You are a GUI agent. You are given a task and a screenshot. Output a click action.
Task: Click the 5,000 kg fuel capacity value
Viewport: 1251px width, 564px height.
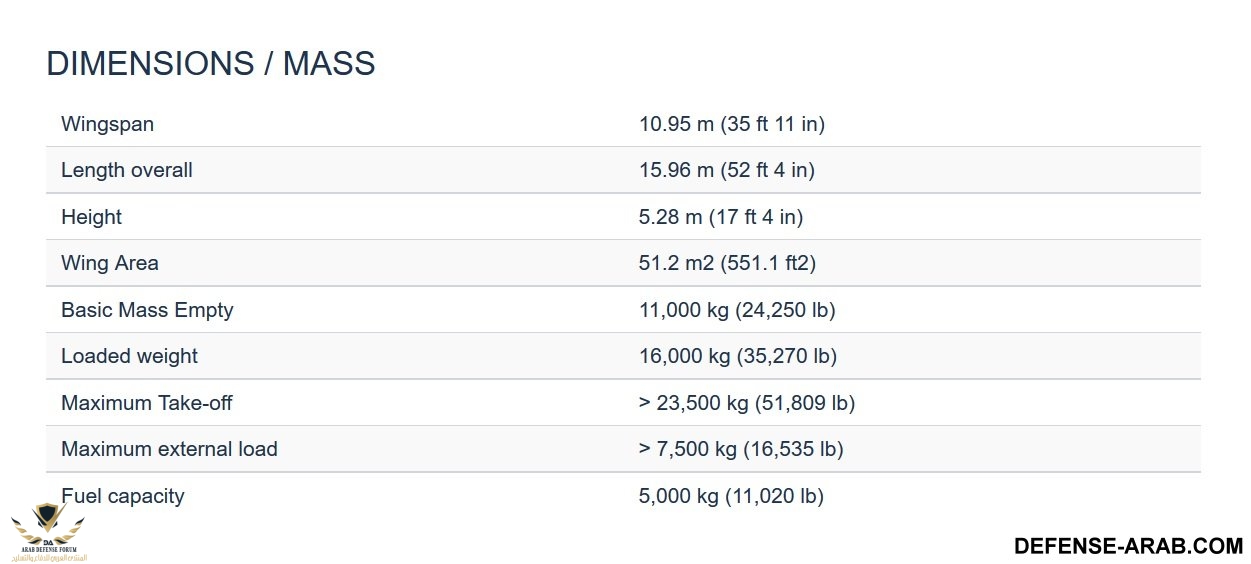click(731, 496)
